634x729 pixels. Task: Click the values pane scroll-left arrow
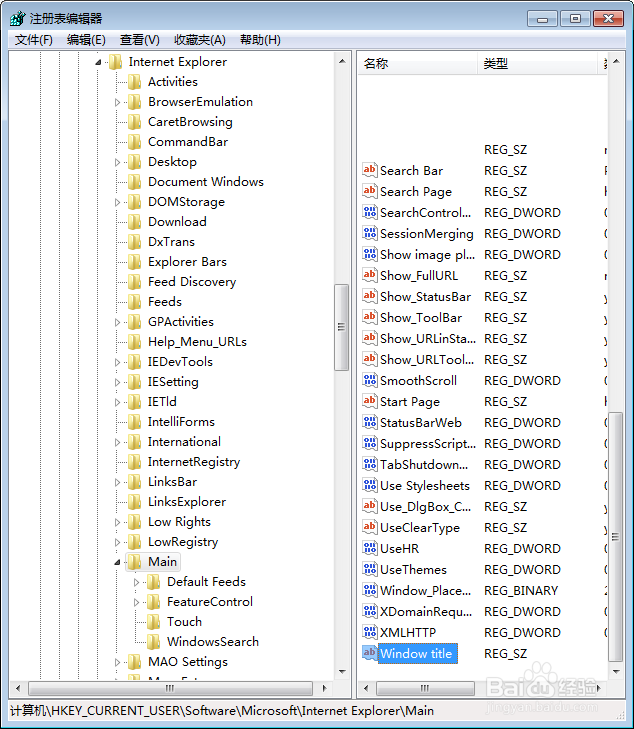tap(366, 688)
